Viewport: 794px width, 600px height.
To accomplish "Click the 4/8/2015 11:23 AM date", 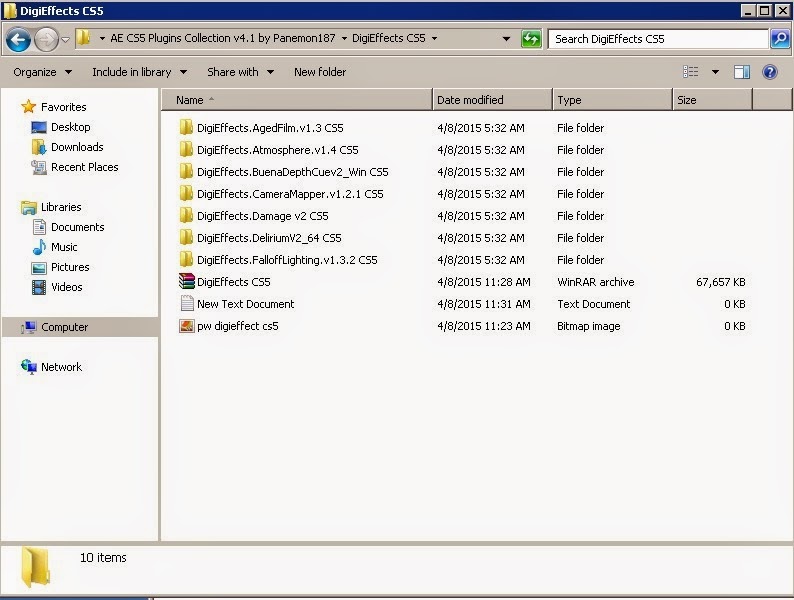I will (484, 326).
